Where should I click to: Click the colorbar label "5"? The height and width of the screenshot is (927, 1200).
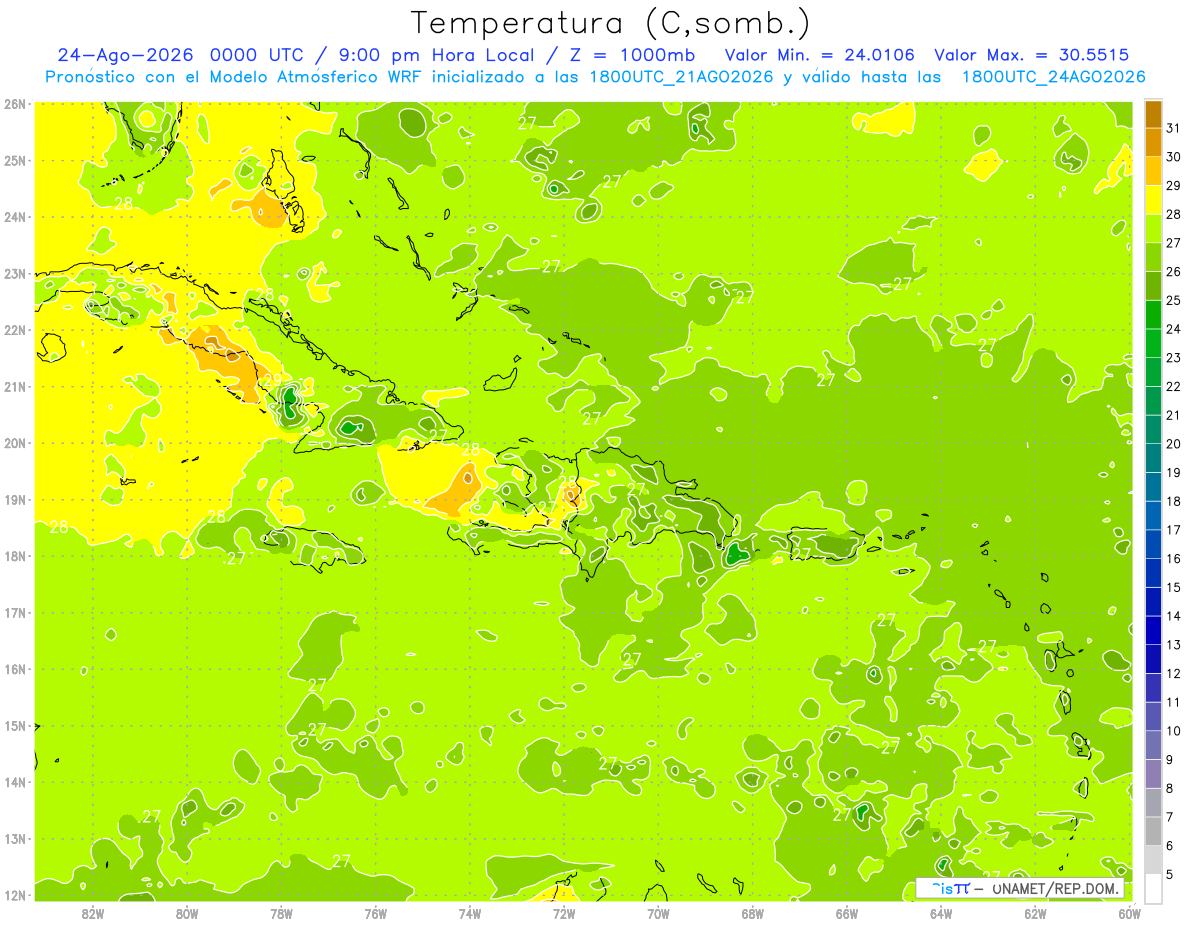(x=1170, y=874)
